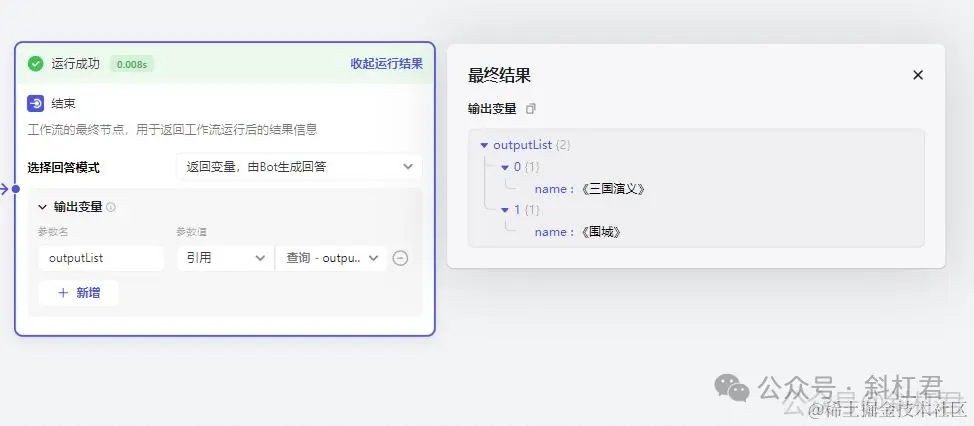
Task: Click the 0.008s run time badge
Action: point(132,64)
